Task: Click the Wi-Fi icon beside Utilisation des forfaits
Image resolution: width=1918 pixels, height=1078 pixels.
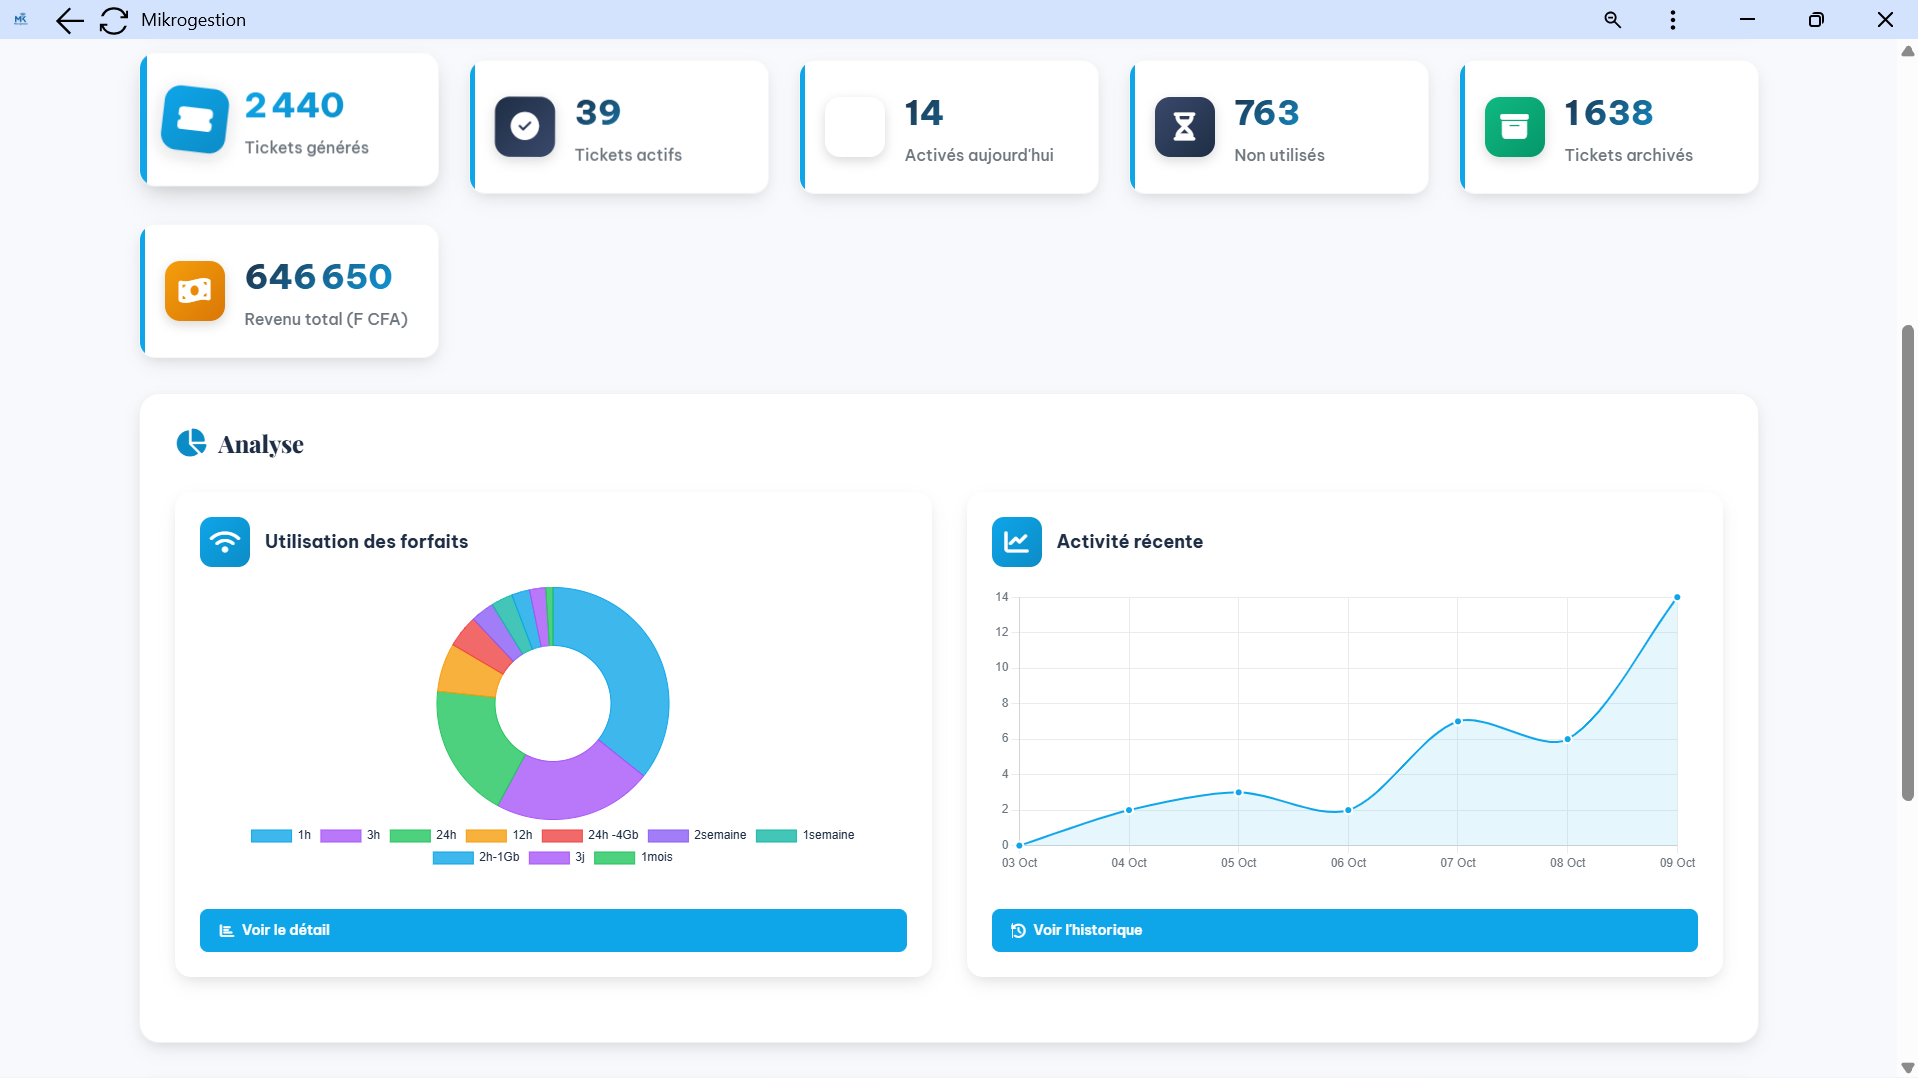Action: coord(225,542)
